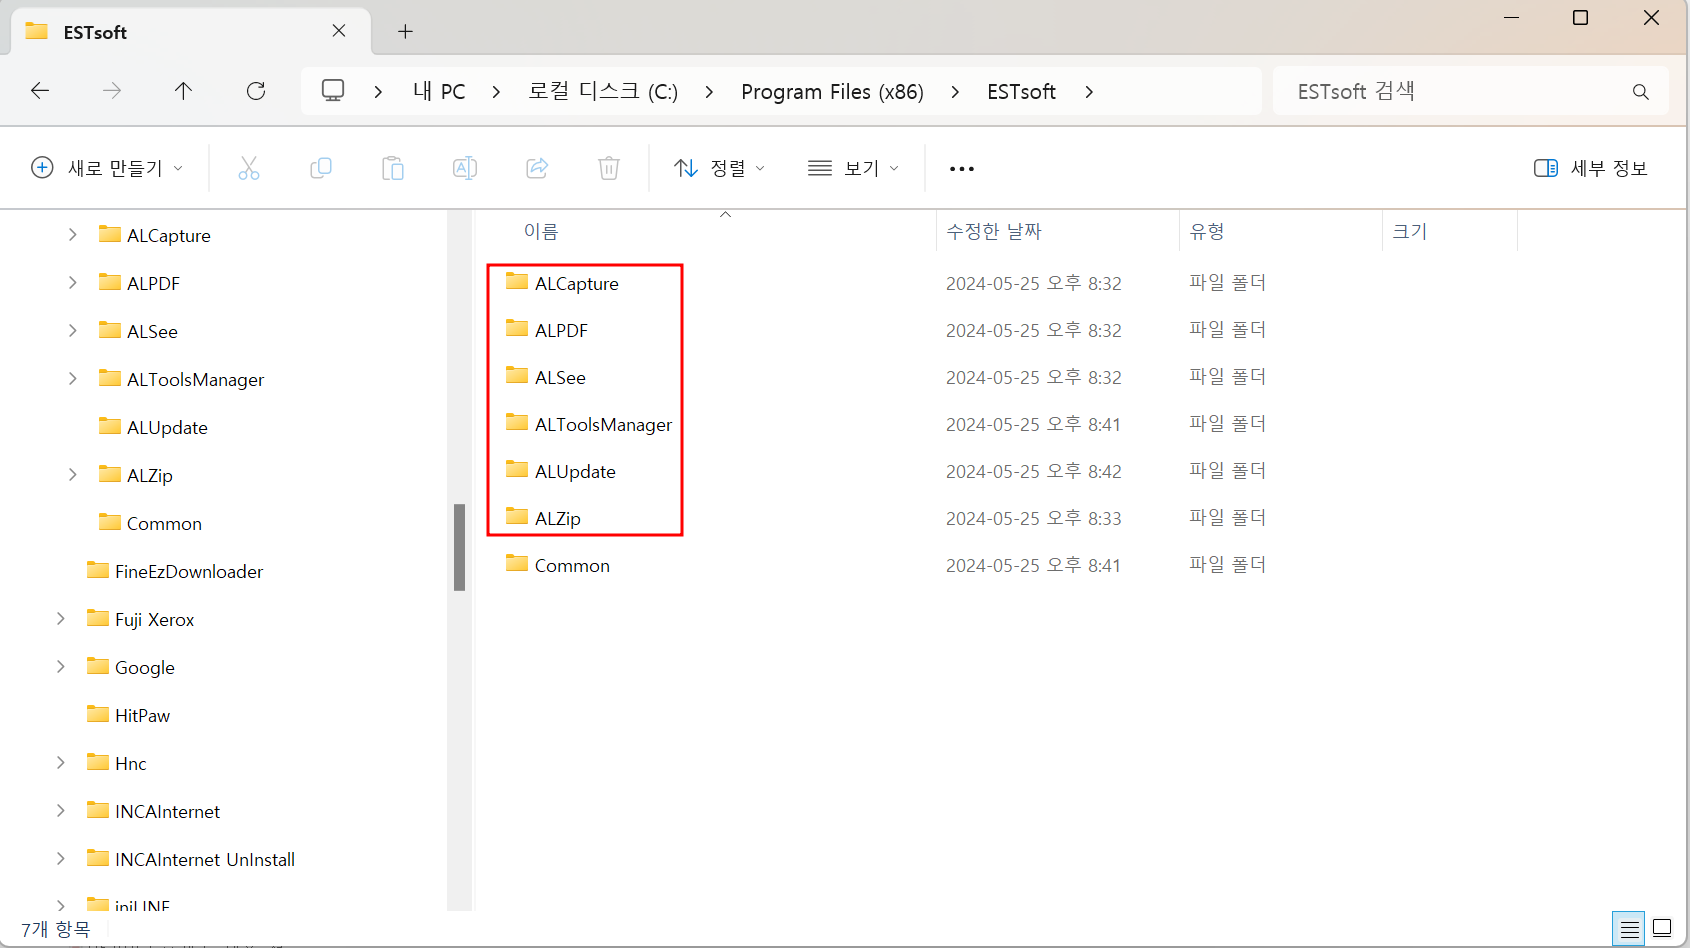Select INCAInternet UnInstall tree label
Image resolution: width=1690 pixels, height=948 pixels.
[204, 859]
